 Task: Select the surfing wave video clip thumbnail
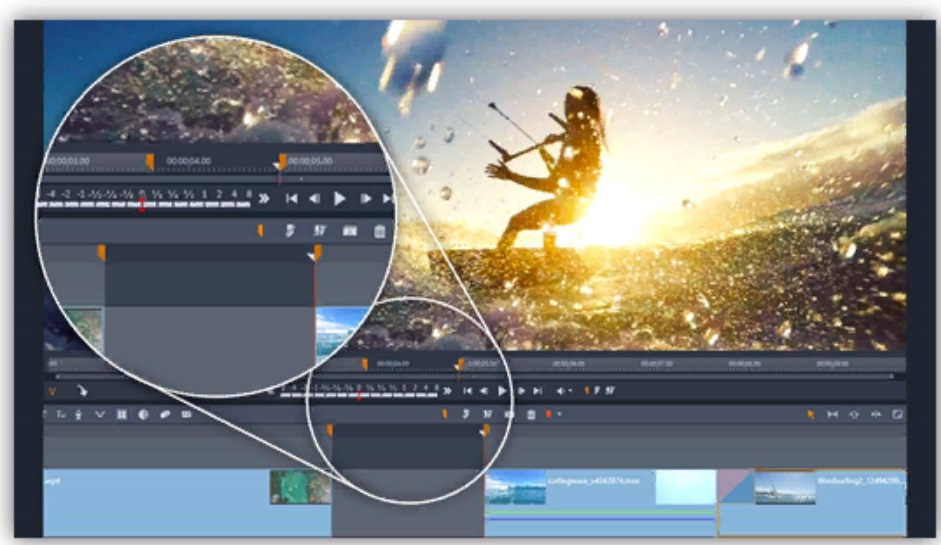pyautogui.click(x=516, y=487)
